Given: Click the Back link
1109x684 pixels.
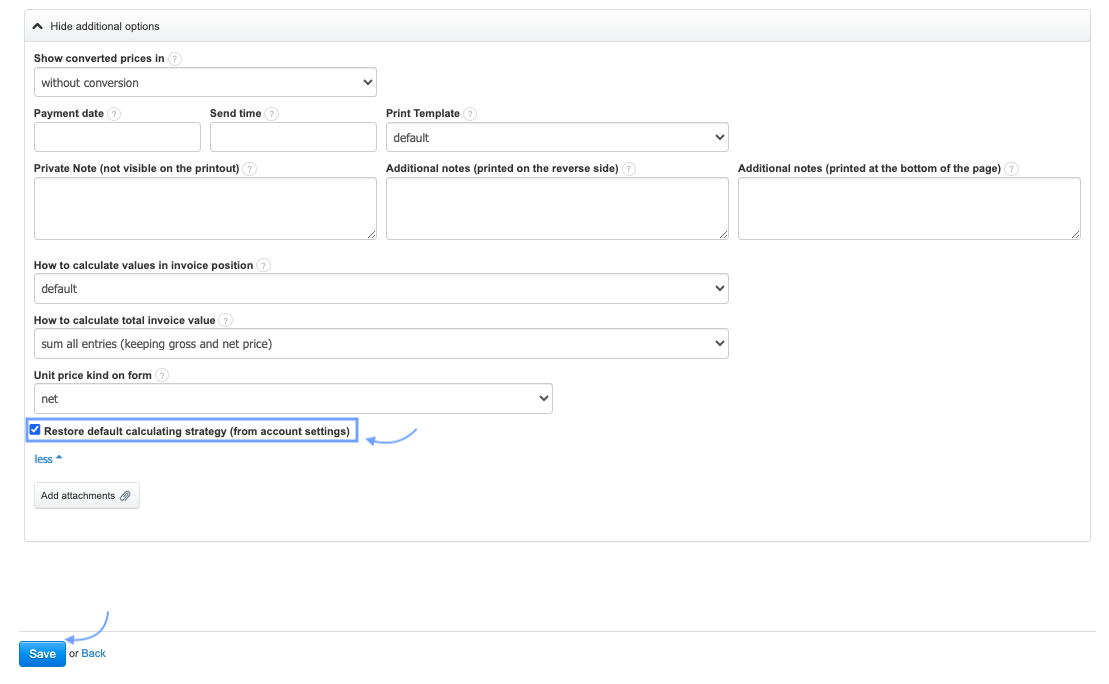Looking at the screenshot, I should click(93, 654).
